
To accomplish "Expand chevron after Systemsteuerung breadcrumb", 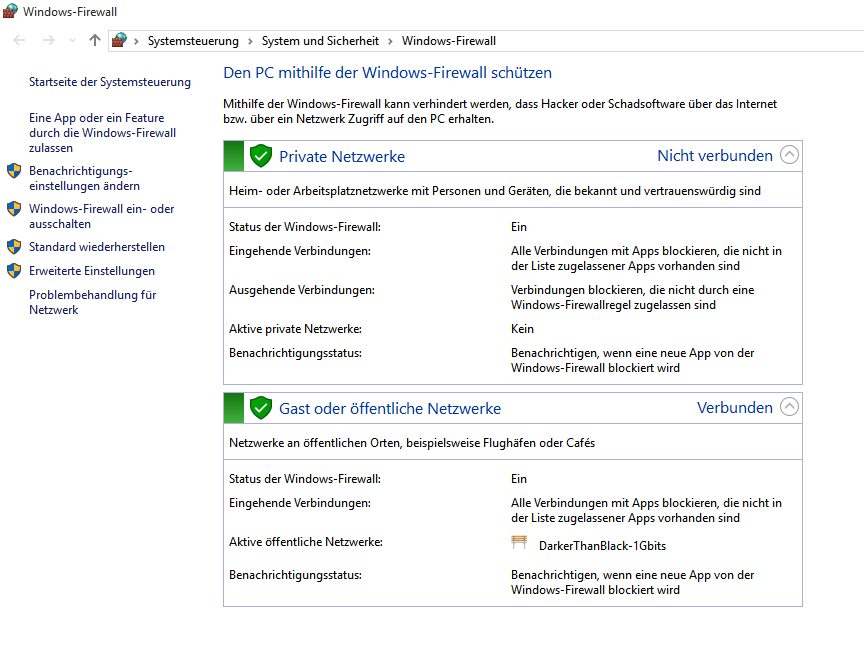I will pyautogui.click(x=250, y=41).
